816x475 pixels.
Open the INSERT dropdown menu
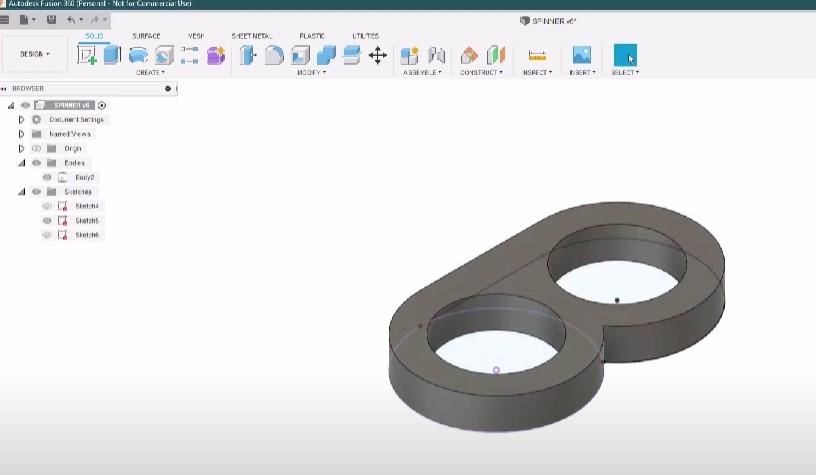pyautogui.click(x=582, y=72)
